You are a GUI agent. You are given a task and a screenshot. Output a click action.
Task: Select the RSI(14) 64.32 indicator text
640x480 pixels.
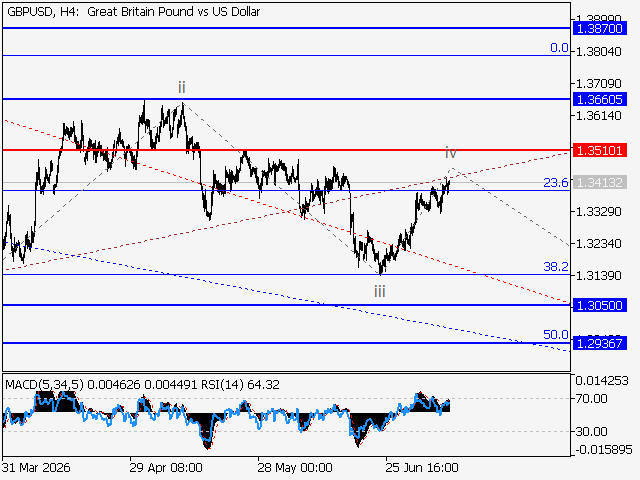pos(240,384)
